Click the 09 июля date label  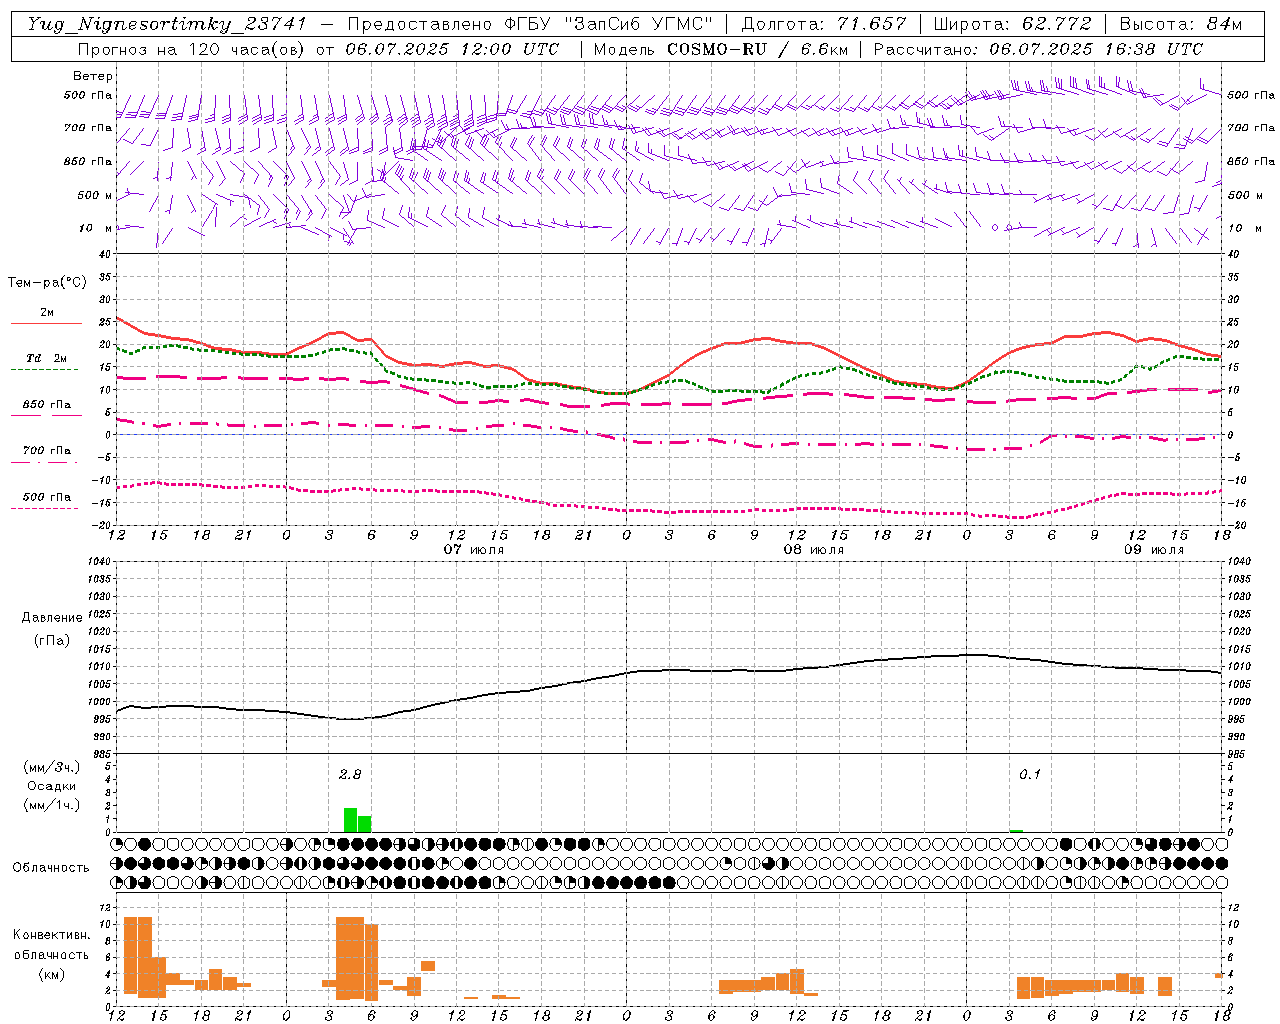[x=1154, y=550]
